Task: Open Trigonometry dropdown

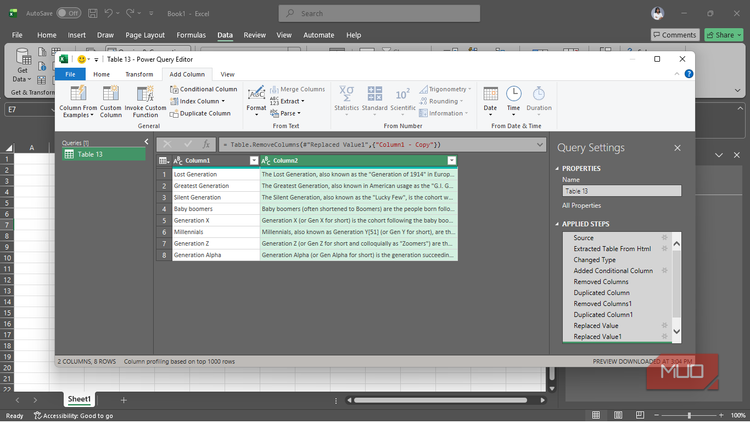Action: pyautogui.click(x=445, y=89)
